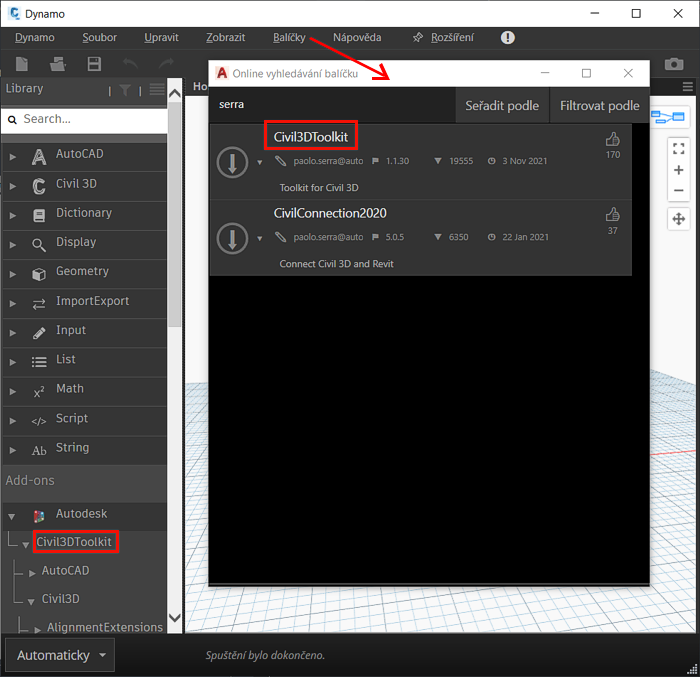The width and height of the screenshot is (700, 677).
Task: Zoom to fit the workspace view
Action: pos(679,149)
